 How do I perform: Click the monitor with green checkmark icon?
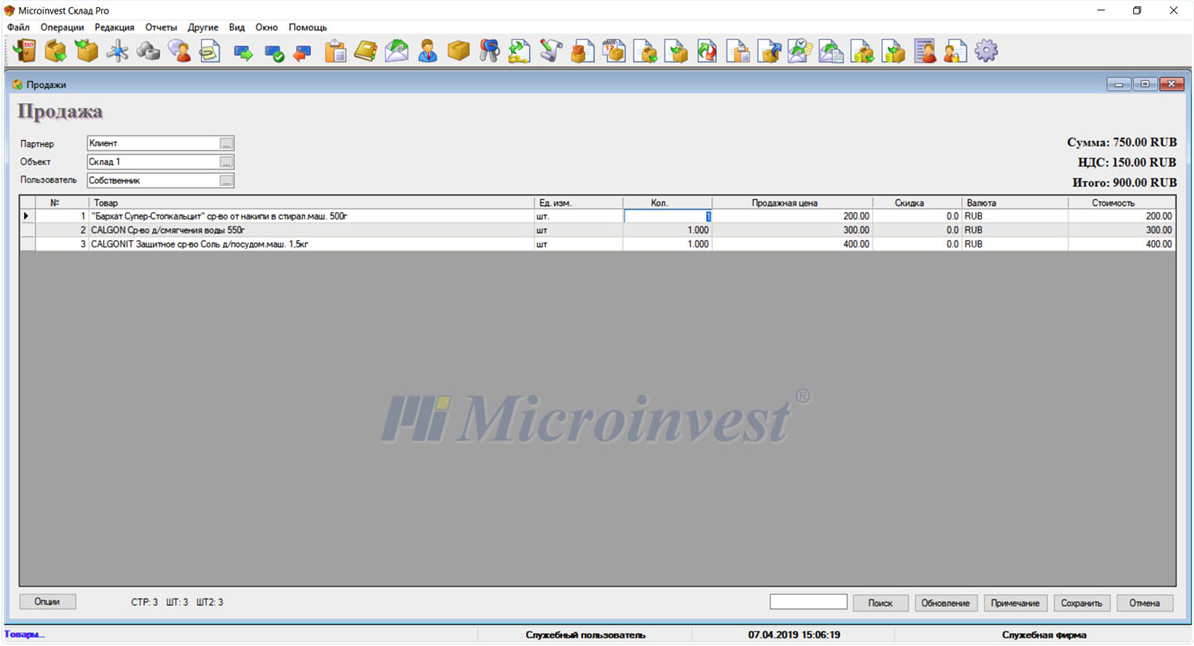[273, 51]
